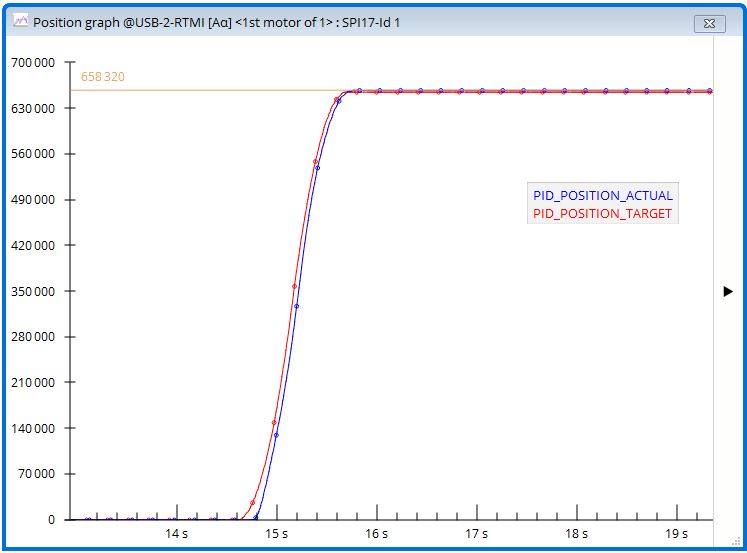Screen dimensions: 747x553
Task: Click the 15 s time axis label
Action: tap(277, 533)
